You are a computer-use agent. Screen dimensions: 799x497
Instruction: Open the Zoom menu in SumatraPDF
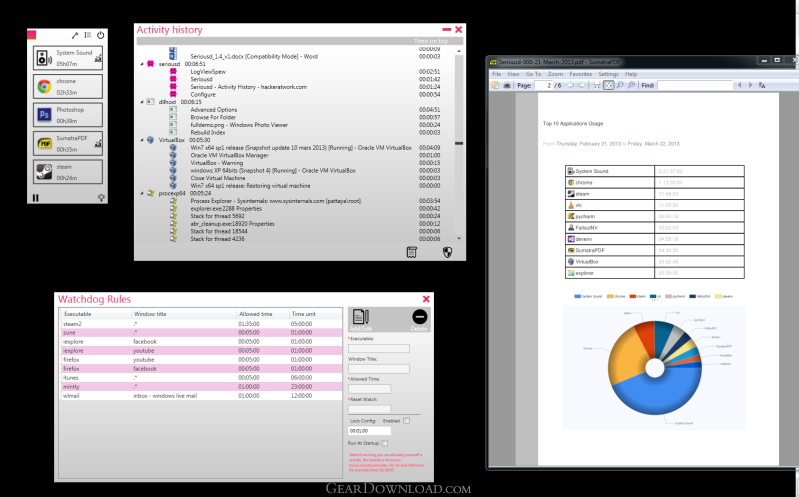pyautogui.click(x=555, y=74)
